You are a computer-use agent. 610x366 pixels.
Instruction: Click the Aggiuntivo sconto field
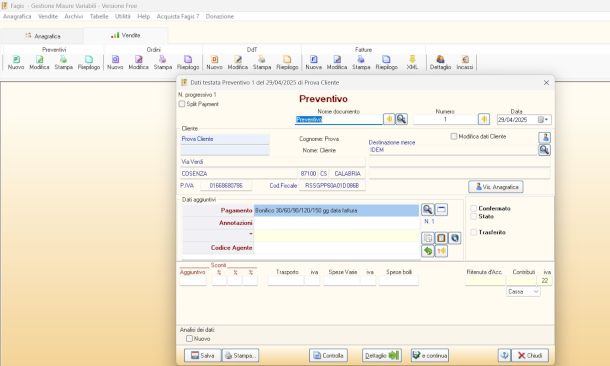(x=193, y=280)
